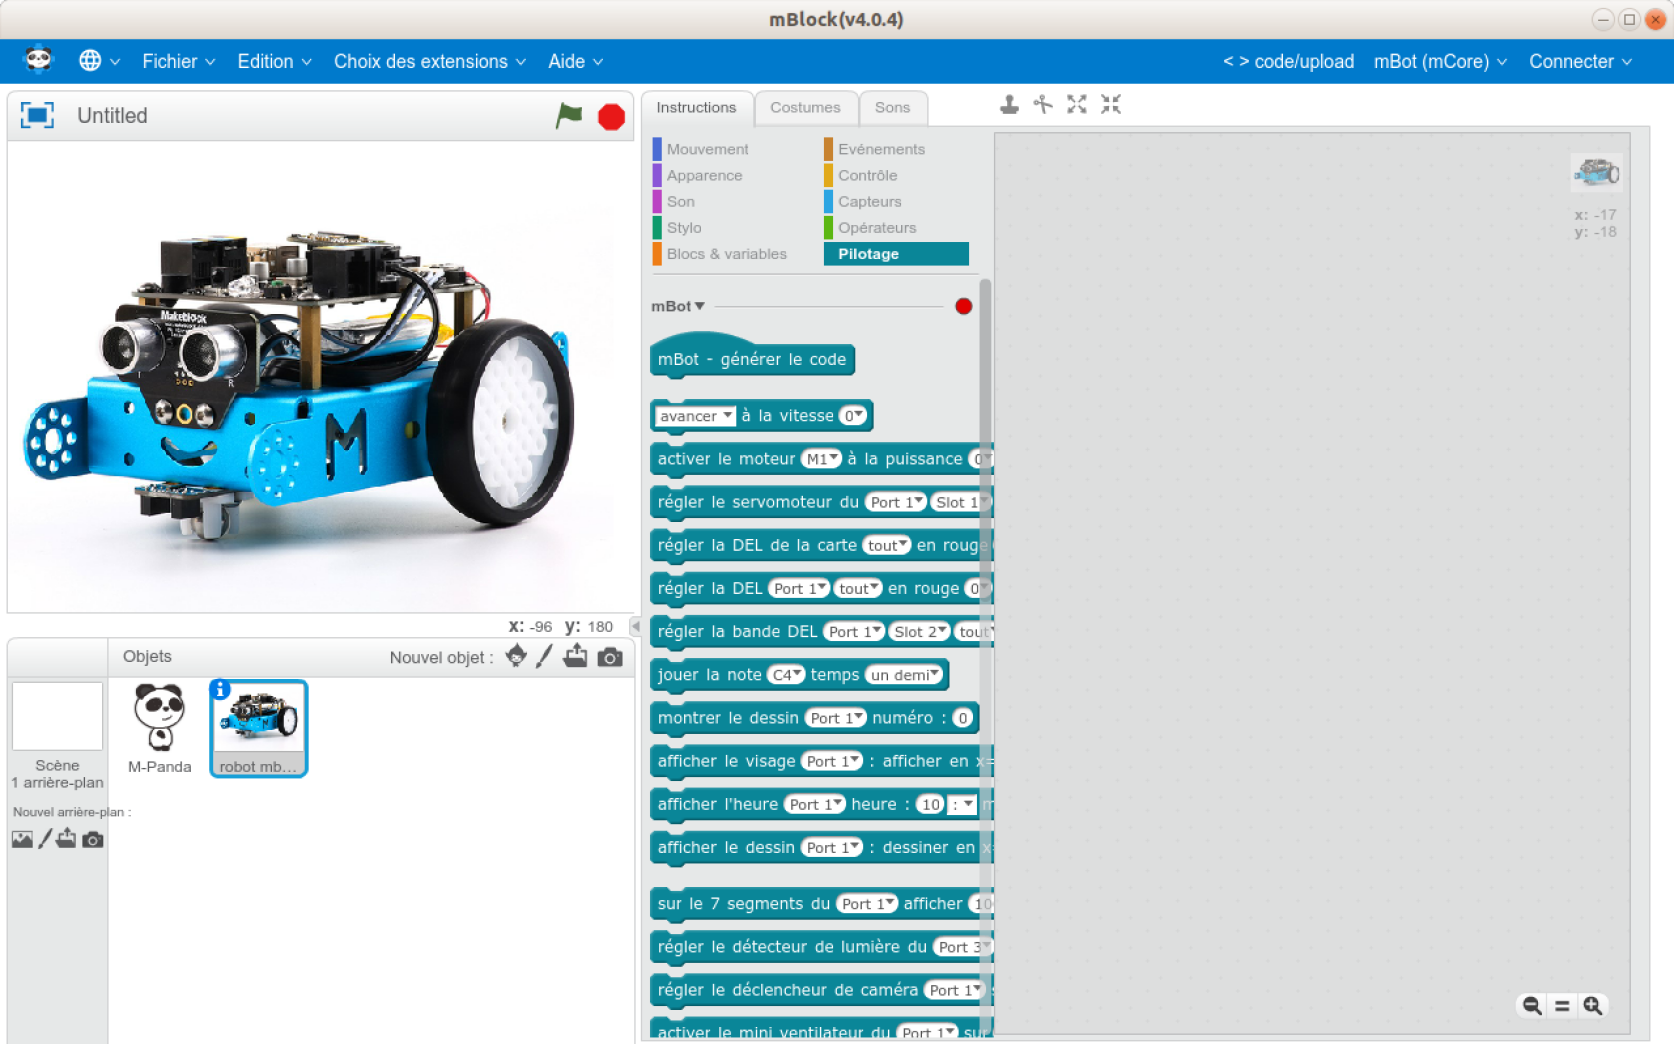Zoom in the scripts area
Viewport: 1674px width, 1044px height.
(1593, 1006)
